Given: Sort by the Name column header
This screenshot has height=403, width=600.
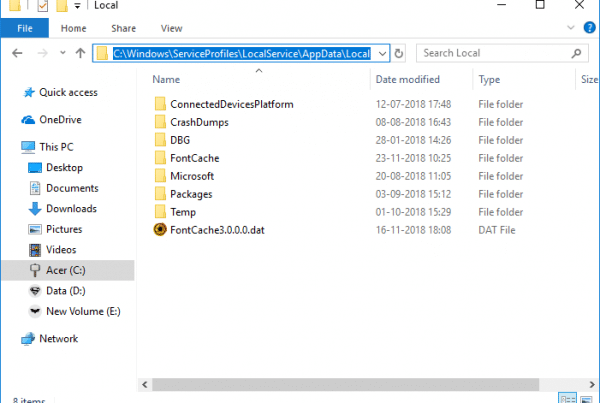Looking at the screenshot, I should [166, 79].
